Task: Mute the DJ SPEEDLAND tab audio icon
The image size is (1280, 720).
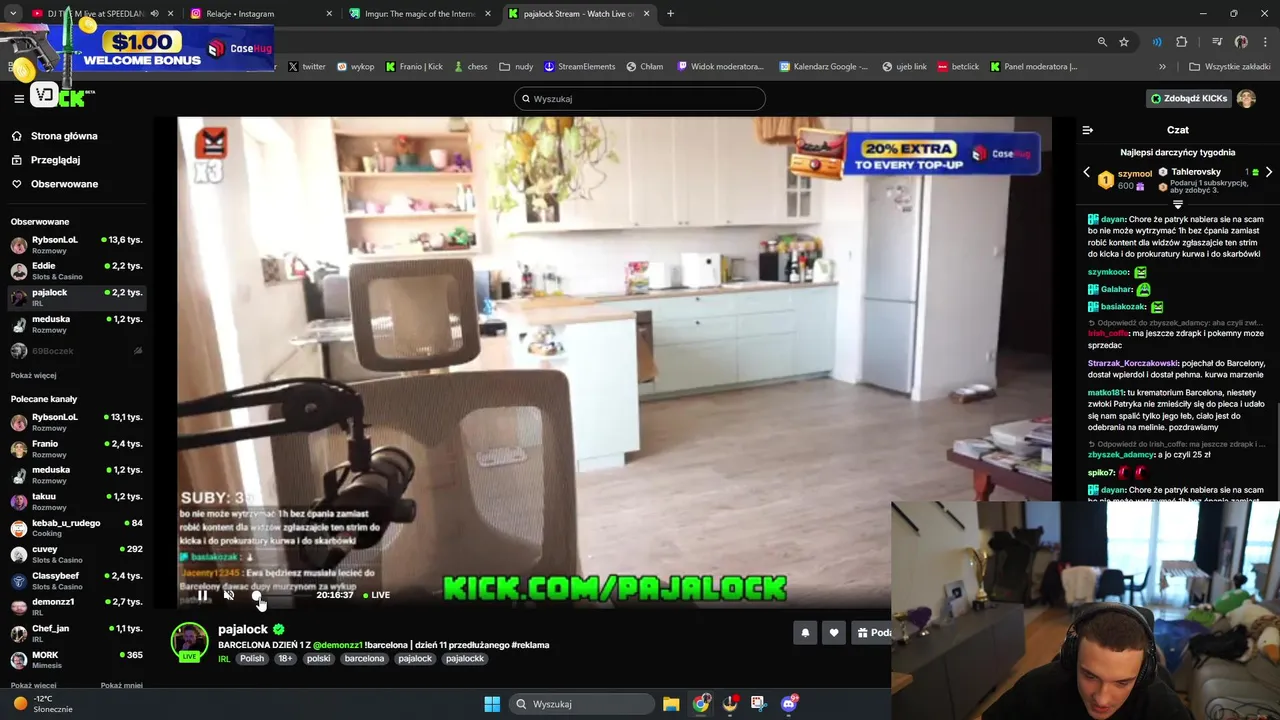Action: 154,14
